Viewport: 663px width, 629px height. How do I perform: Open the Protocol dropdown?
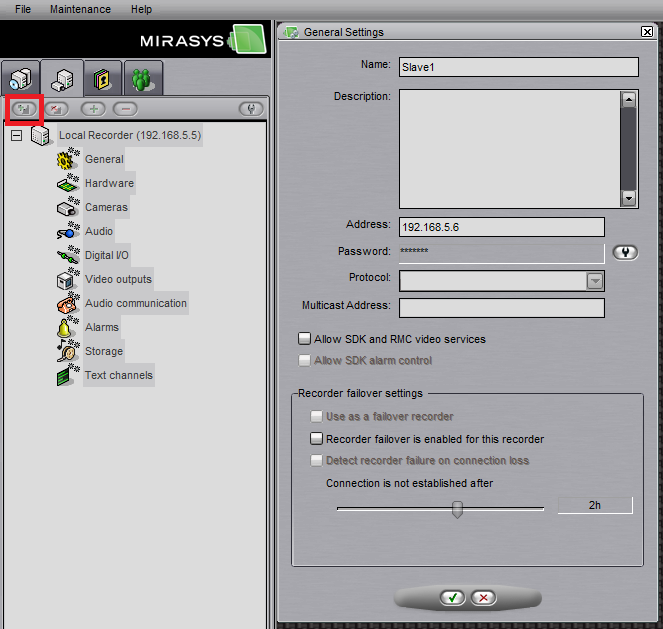click(x=595, y=281)
